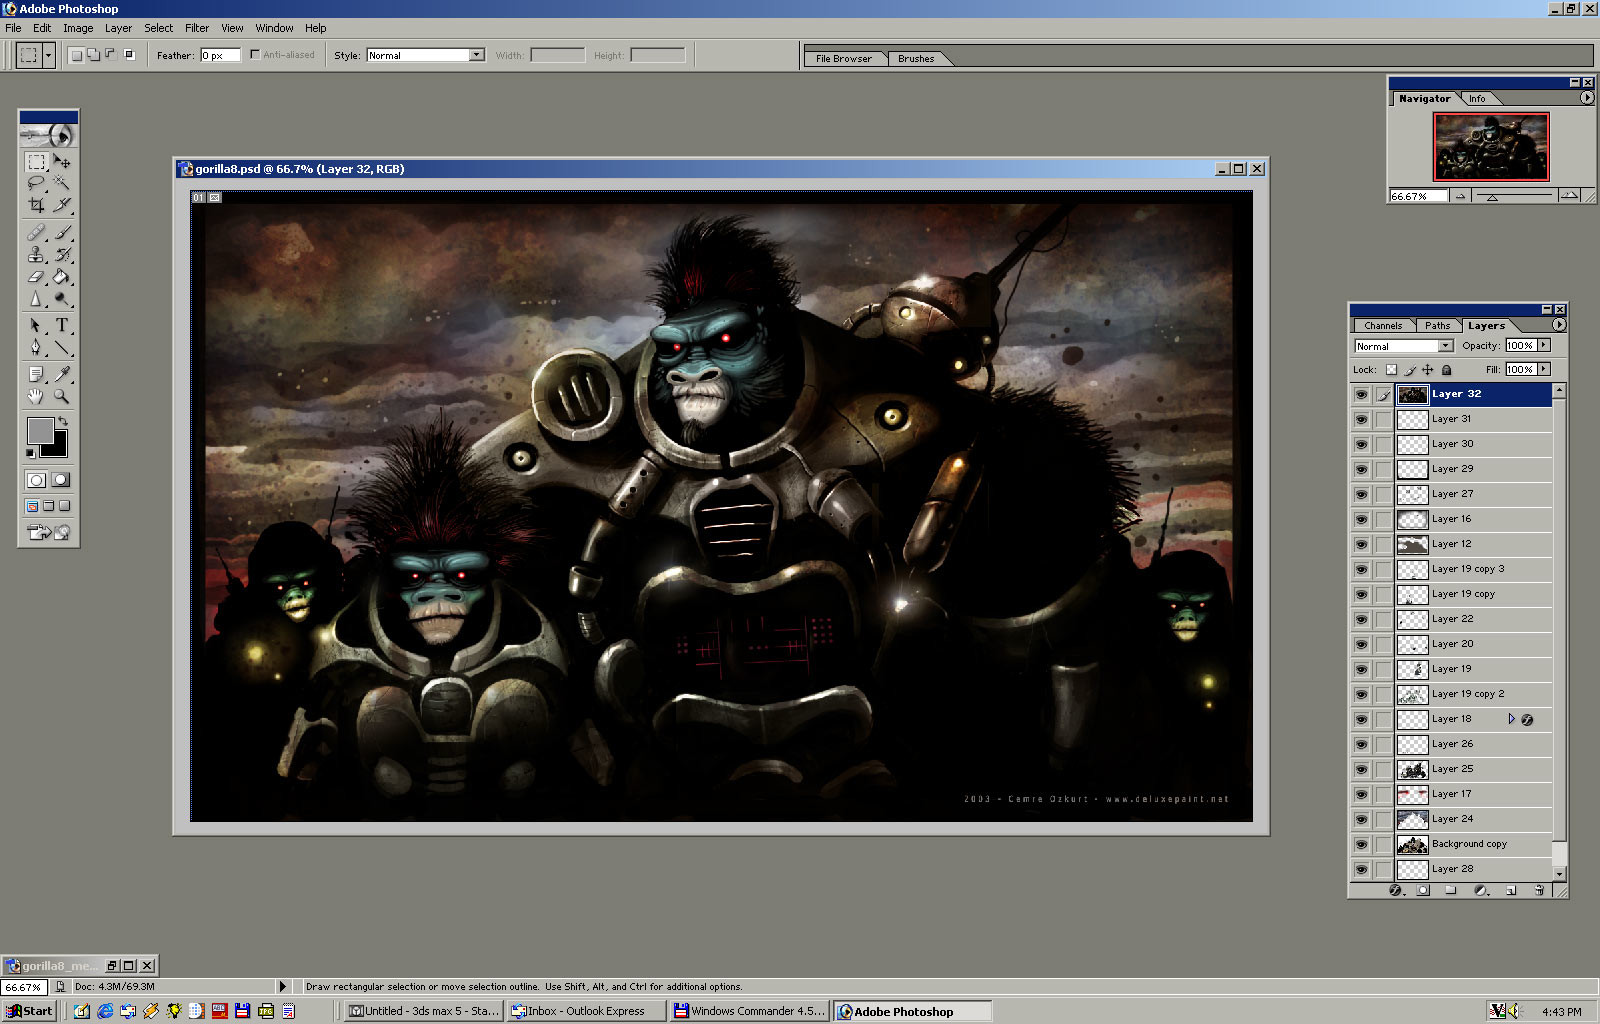Pick the Eyedropper tool

point(62,375)
